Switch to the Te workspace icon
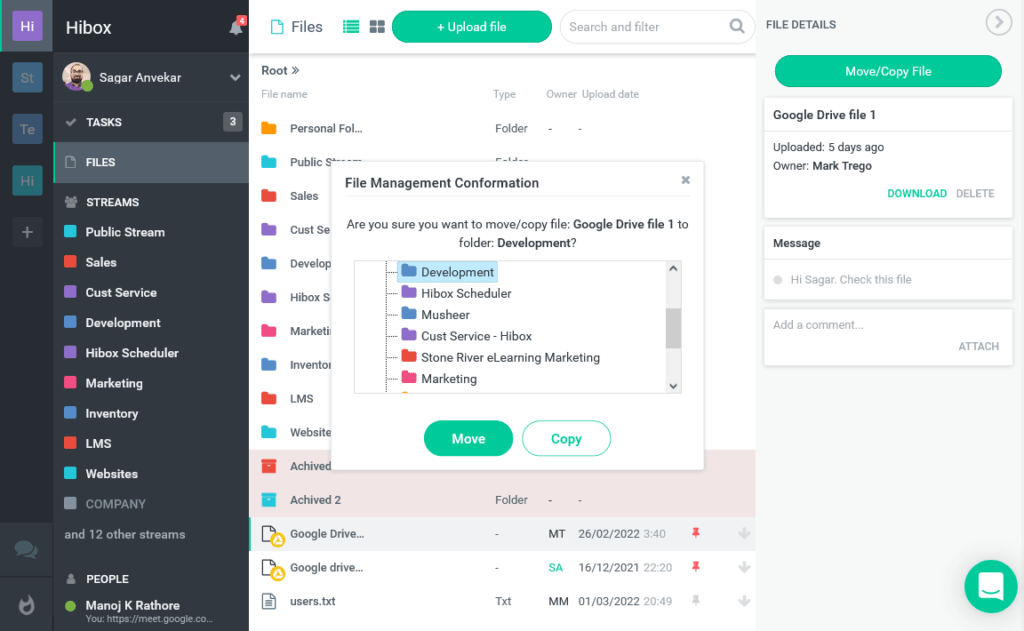The image size is (1024, 631). coord(26,129)
